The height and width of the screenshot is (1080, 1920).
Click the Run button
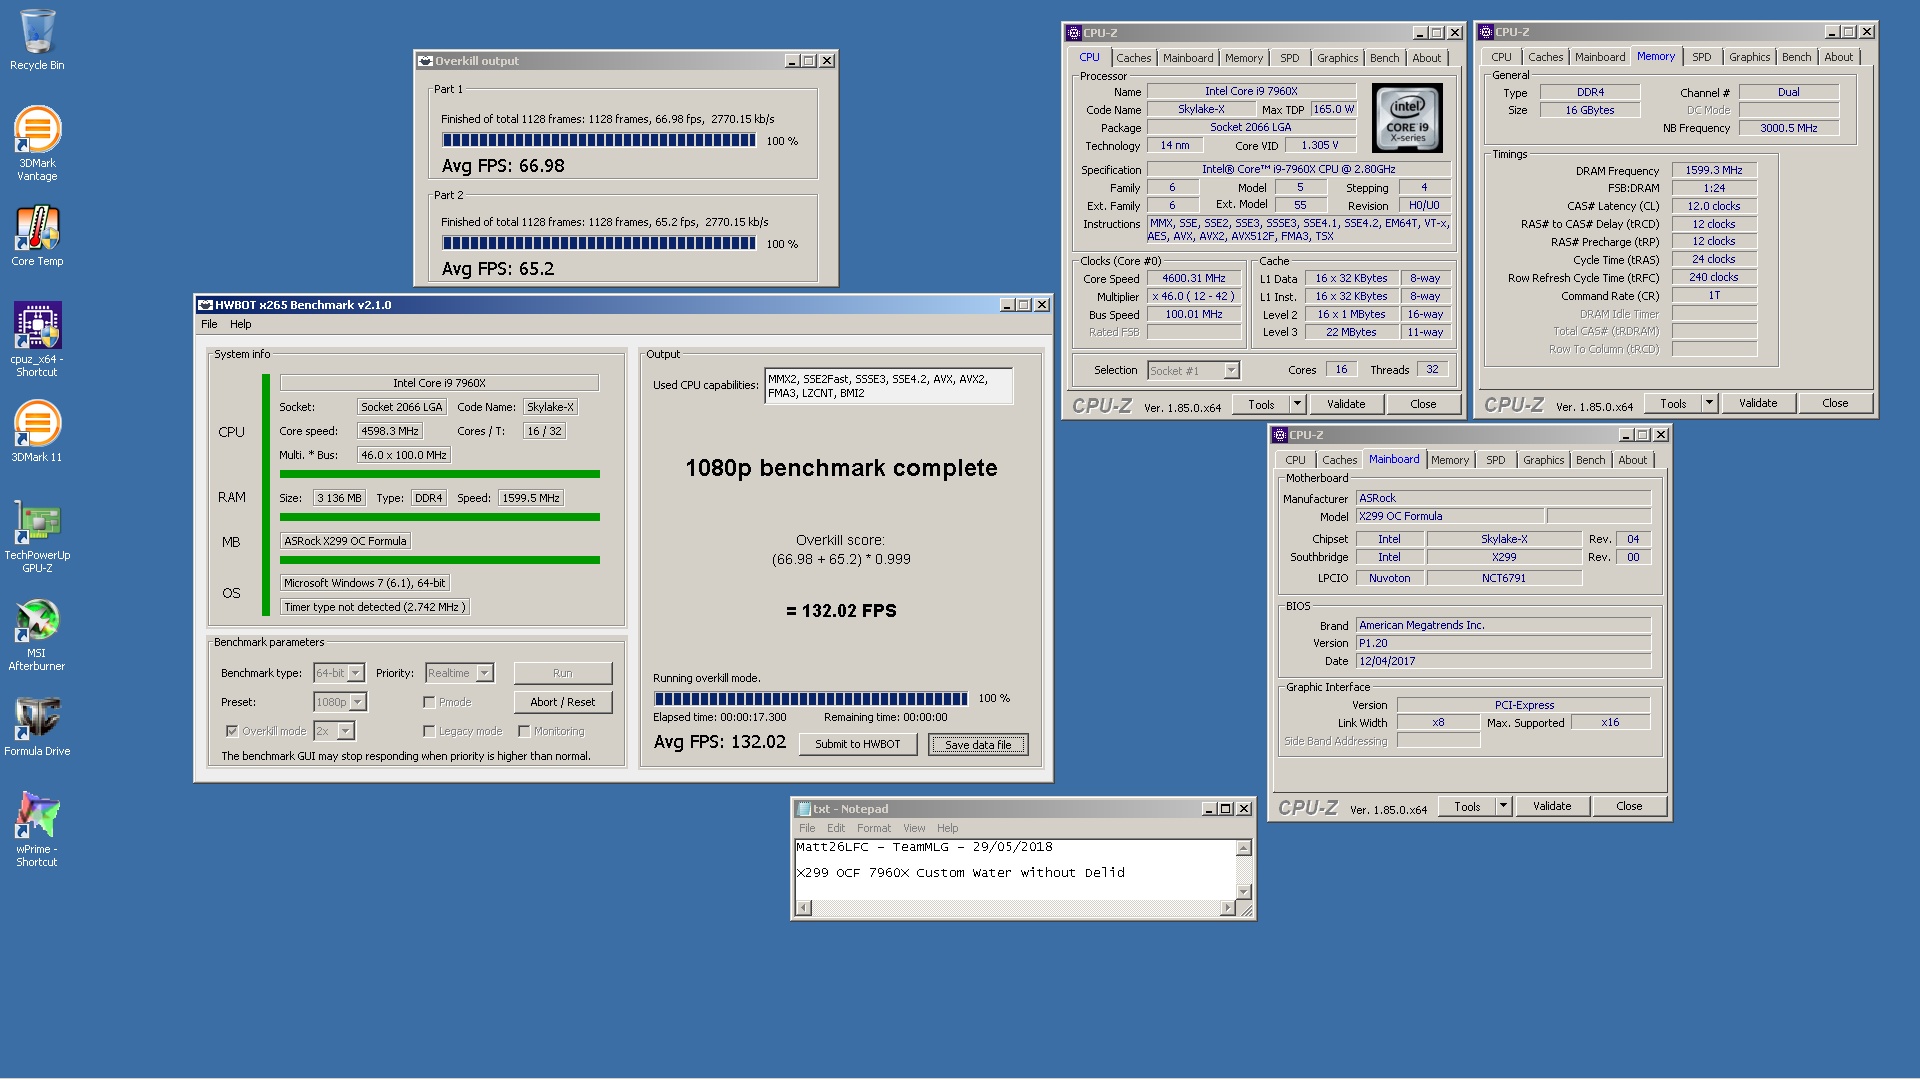[x=562, y=673]
